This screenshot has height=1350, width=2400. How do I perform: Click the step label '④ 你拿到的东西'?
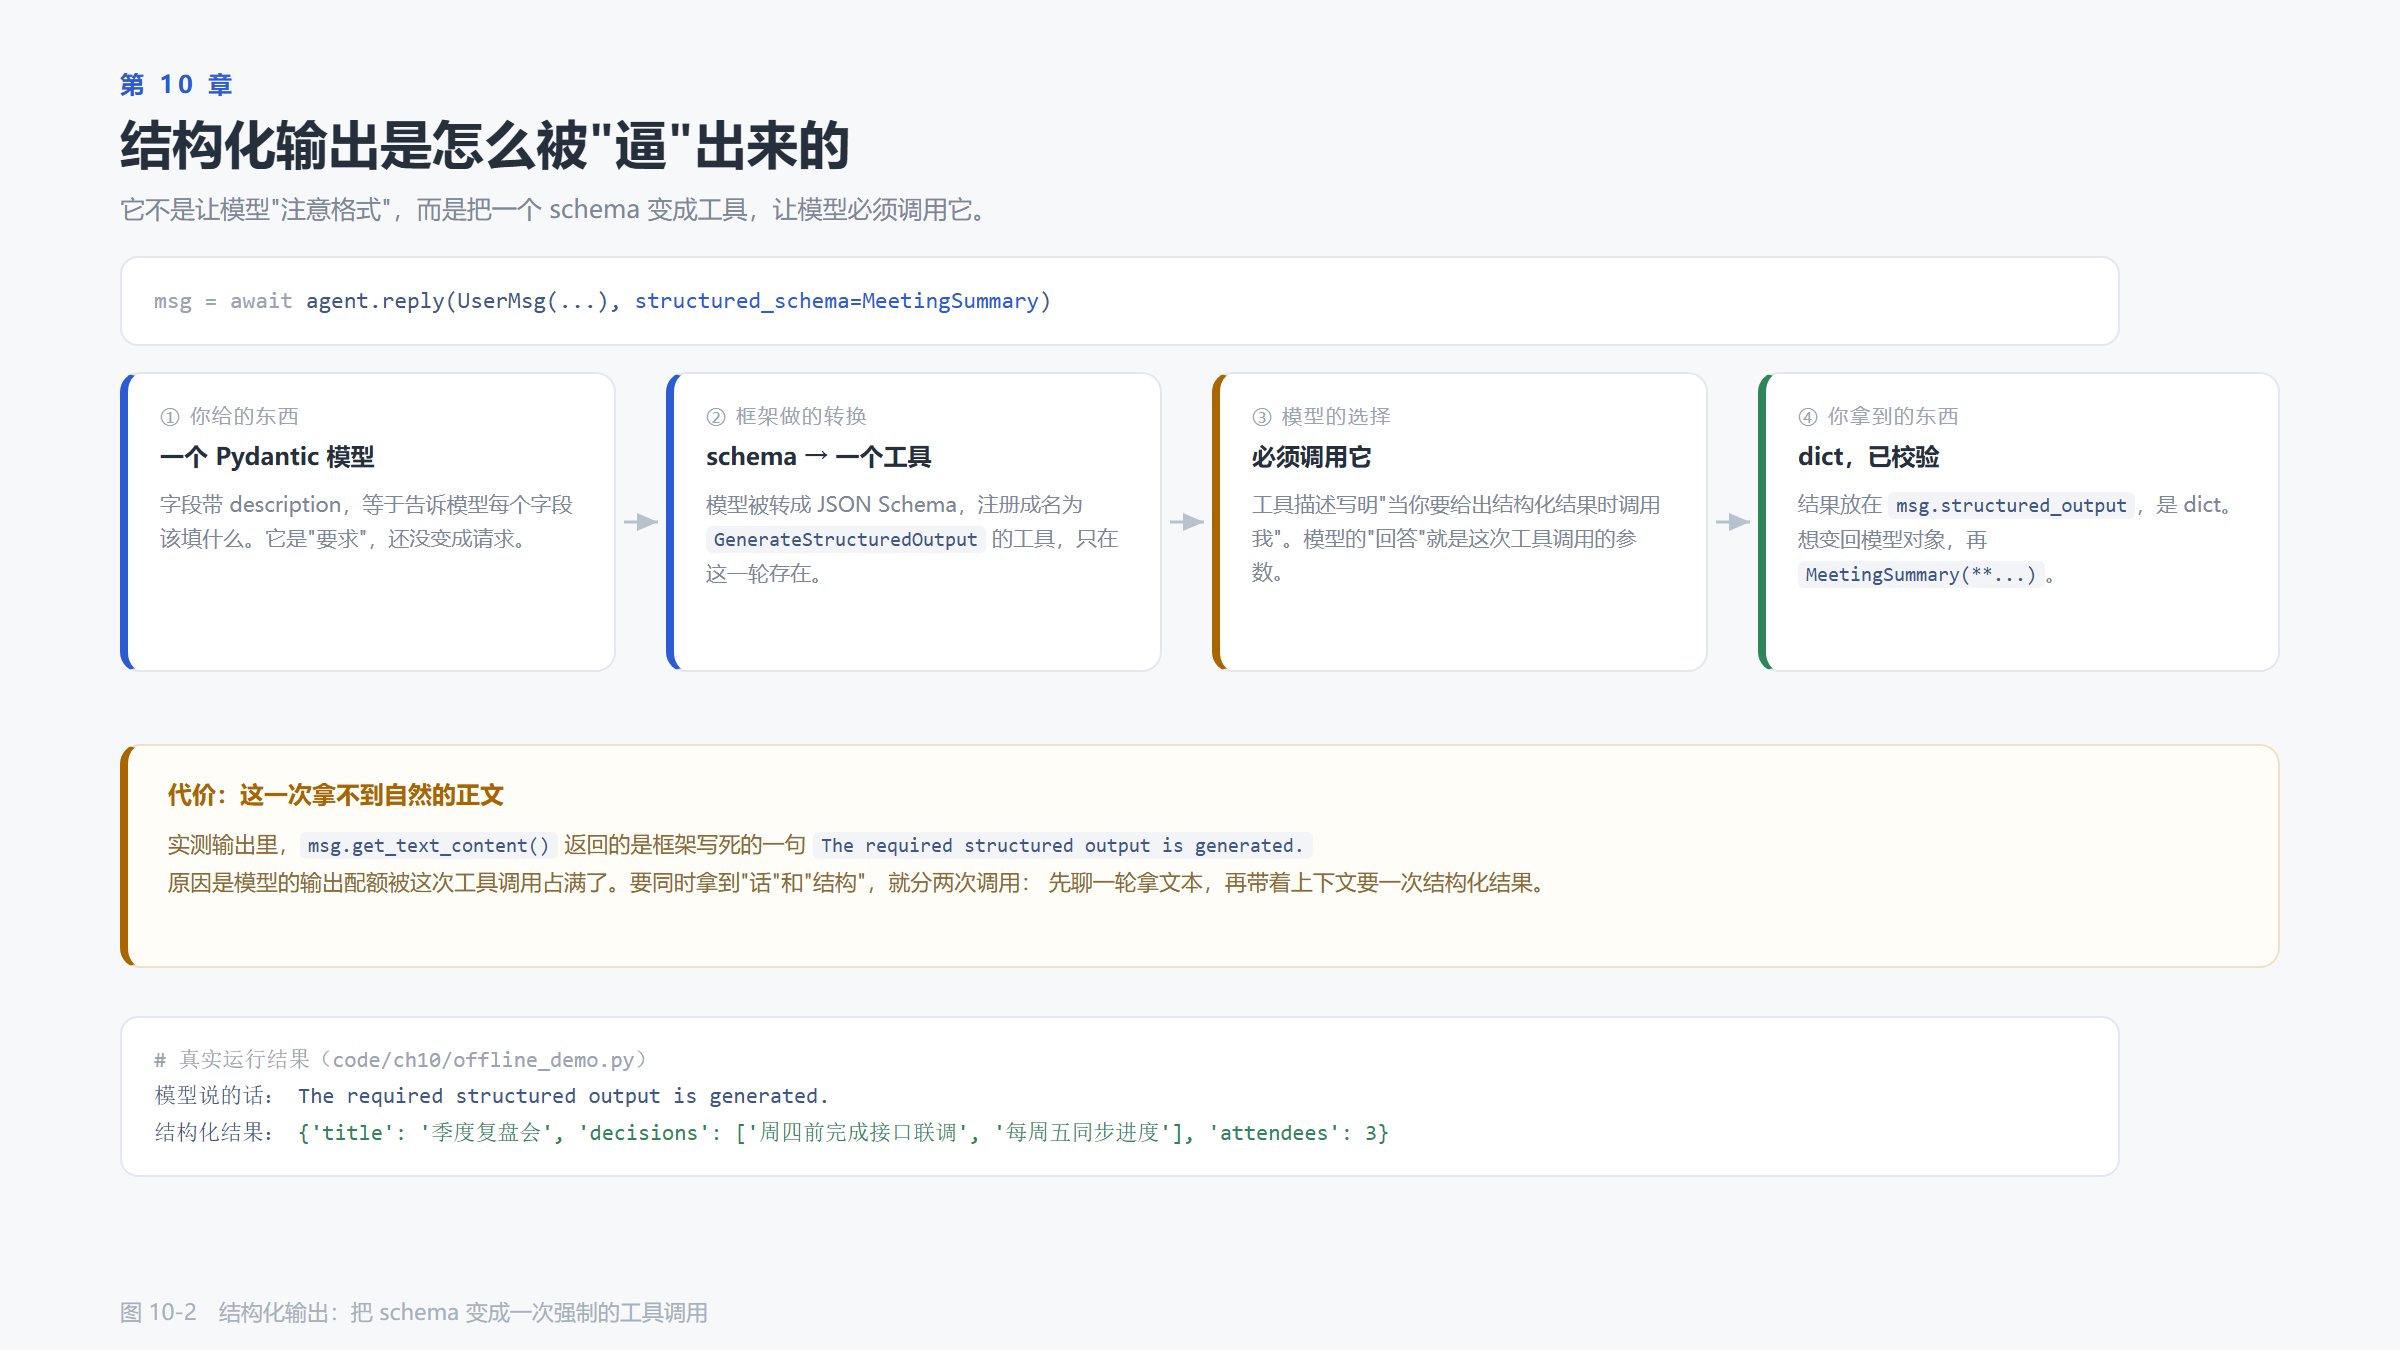click(x=1878, y=416)
